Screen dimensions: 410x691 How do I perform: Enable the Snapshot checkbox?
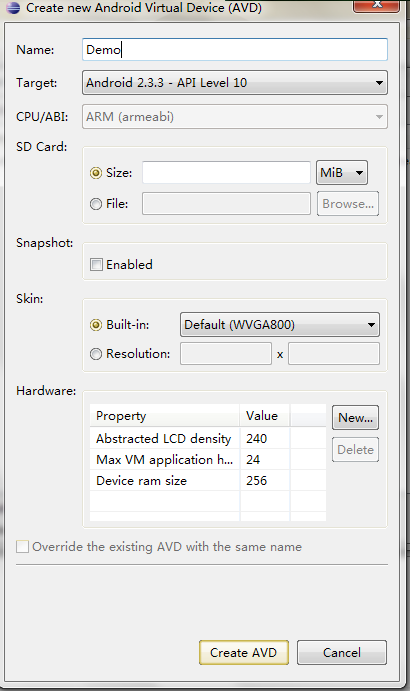[x=96, y=264]
